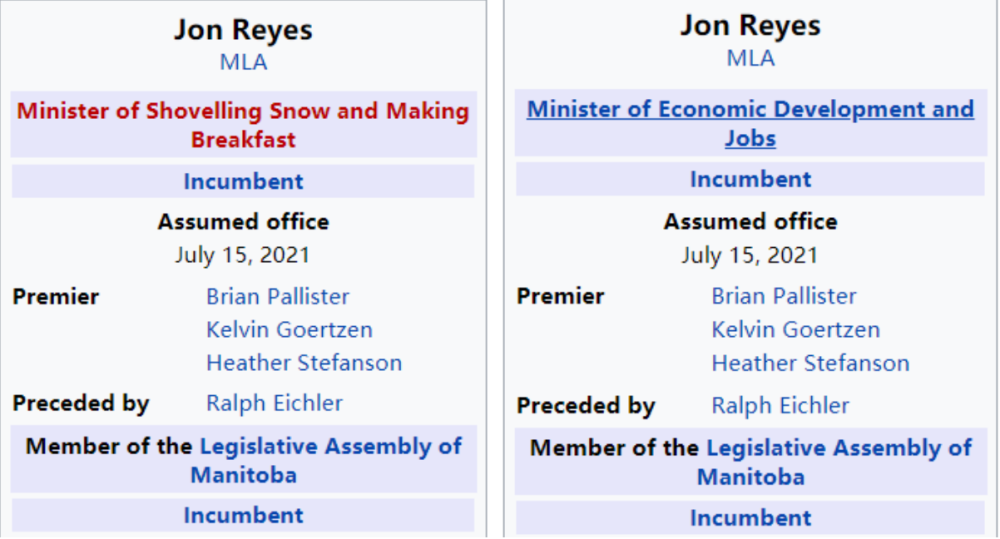
Task: Go to Legislative Assembly of Manitoba, right infobox
Action: pyautogui.click(x=838, y=448)
